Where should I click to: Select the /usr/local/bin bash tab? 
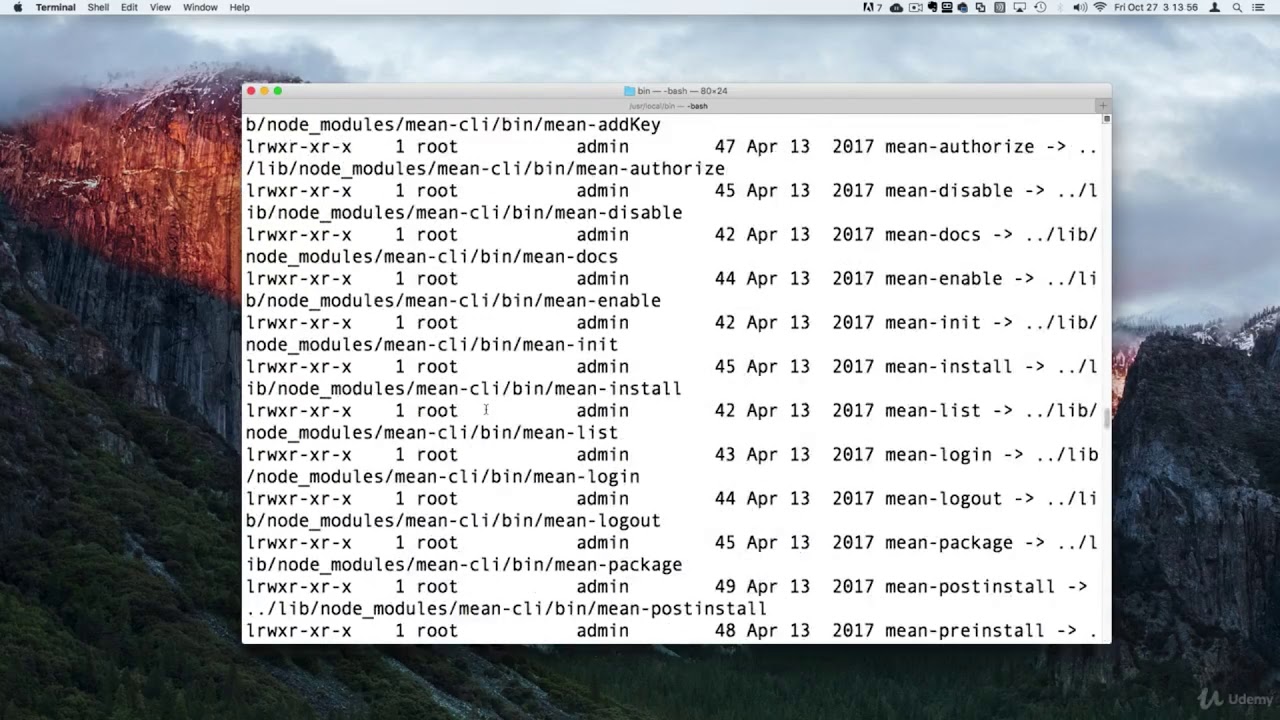[668, 106]
